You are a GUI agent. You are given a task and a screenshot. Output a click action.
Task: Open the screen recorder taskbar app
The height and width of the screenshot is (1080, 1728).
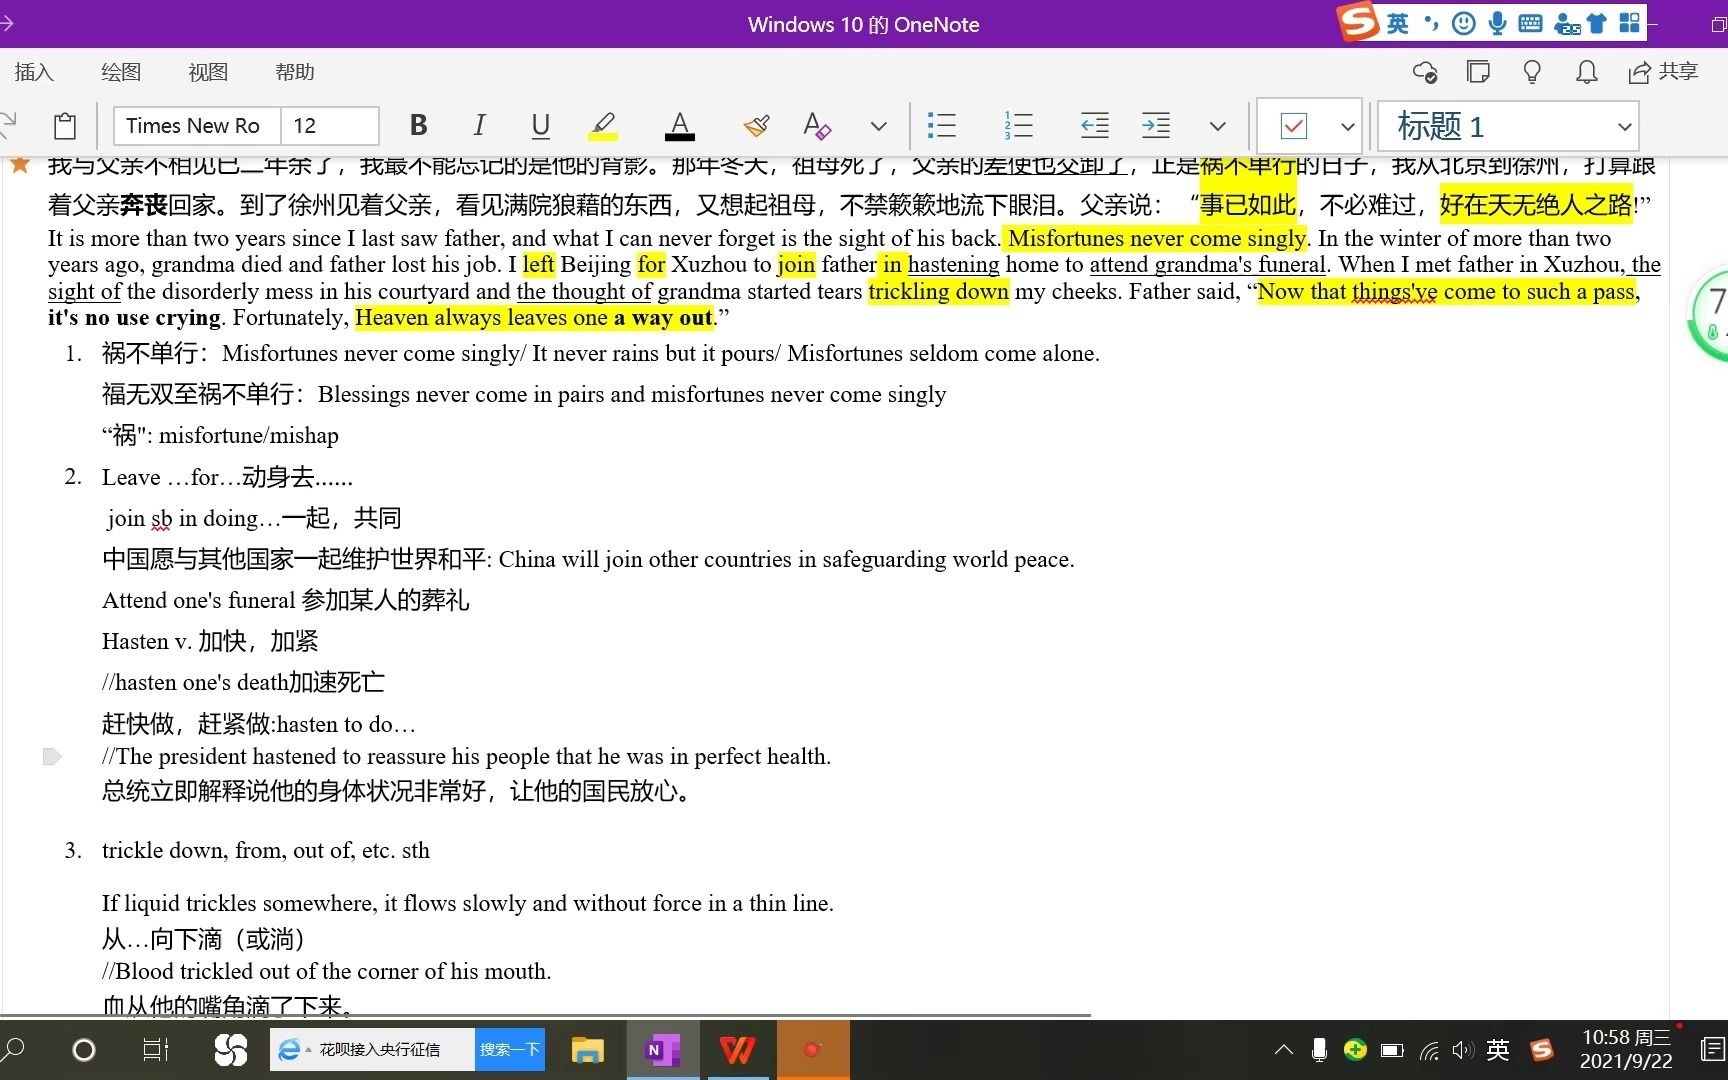click(x=812, y=1050)
